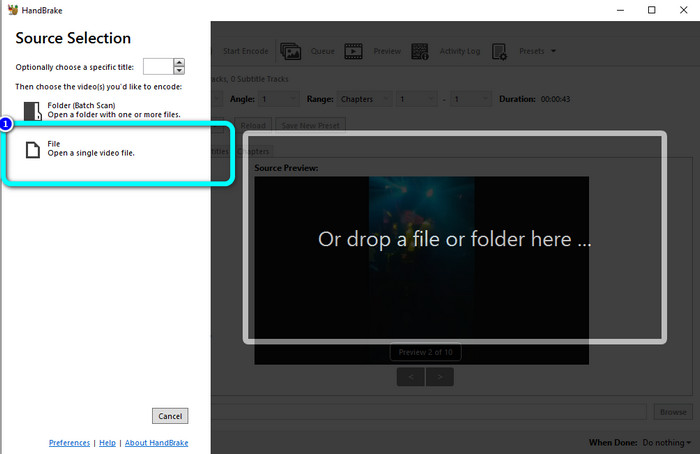Focus the destination path field
Screen dimensions: 700x454
[x=429, y=412]
